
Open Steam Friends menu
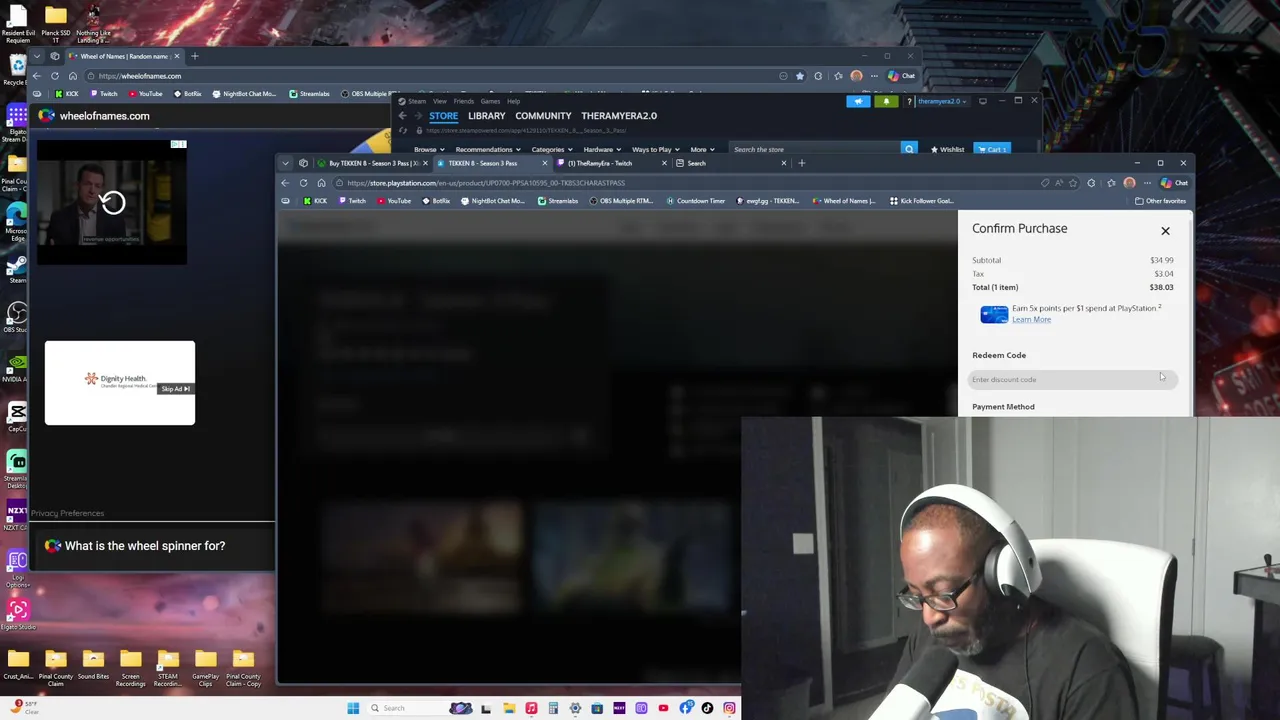click(x=463, y=101)
